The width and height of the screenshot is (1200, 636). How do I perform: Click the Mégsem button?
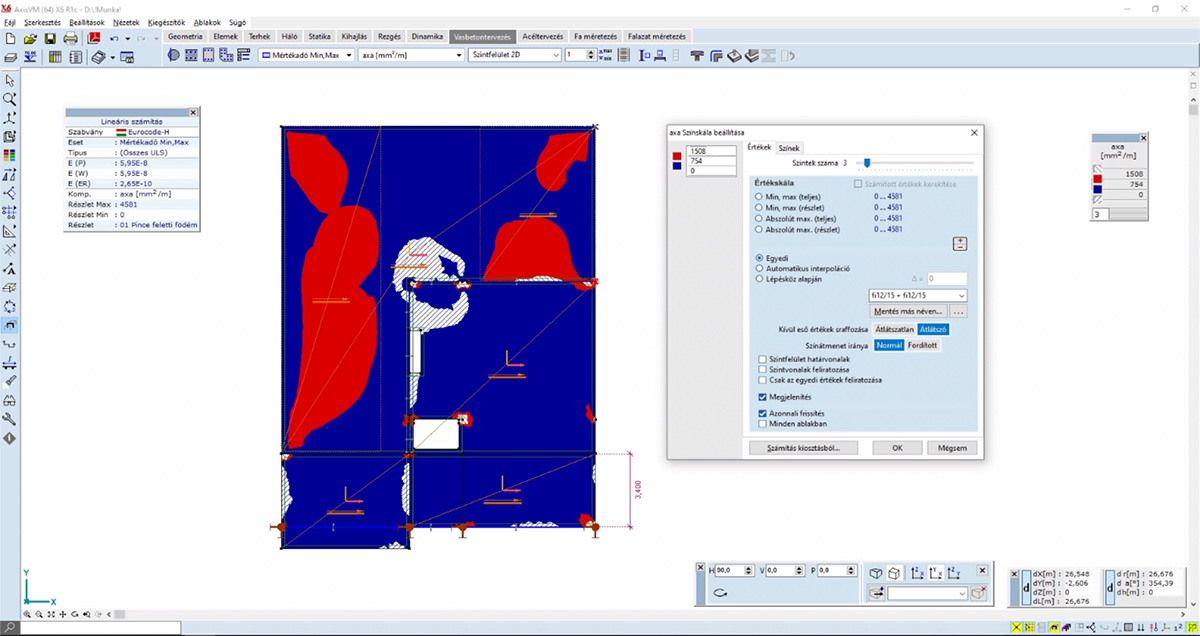click(951, 448)
